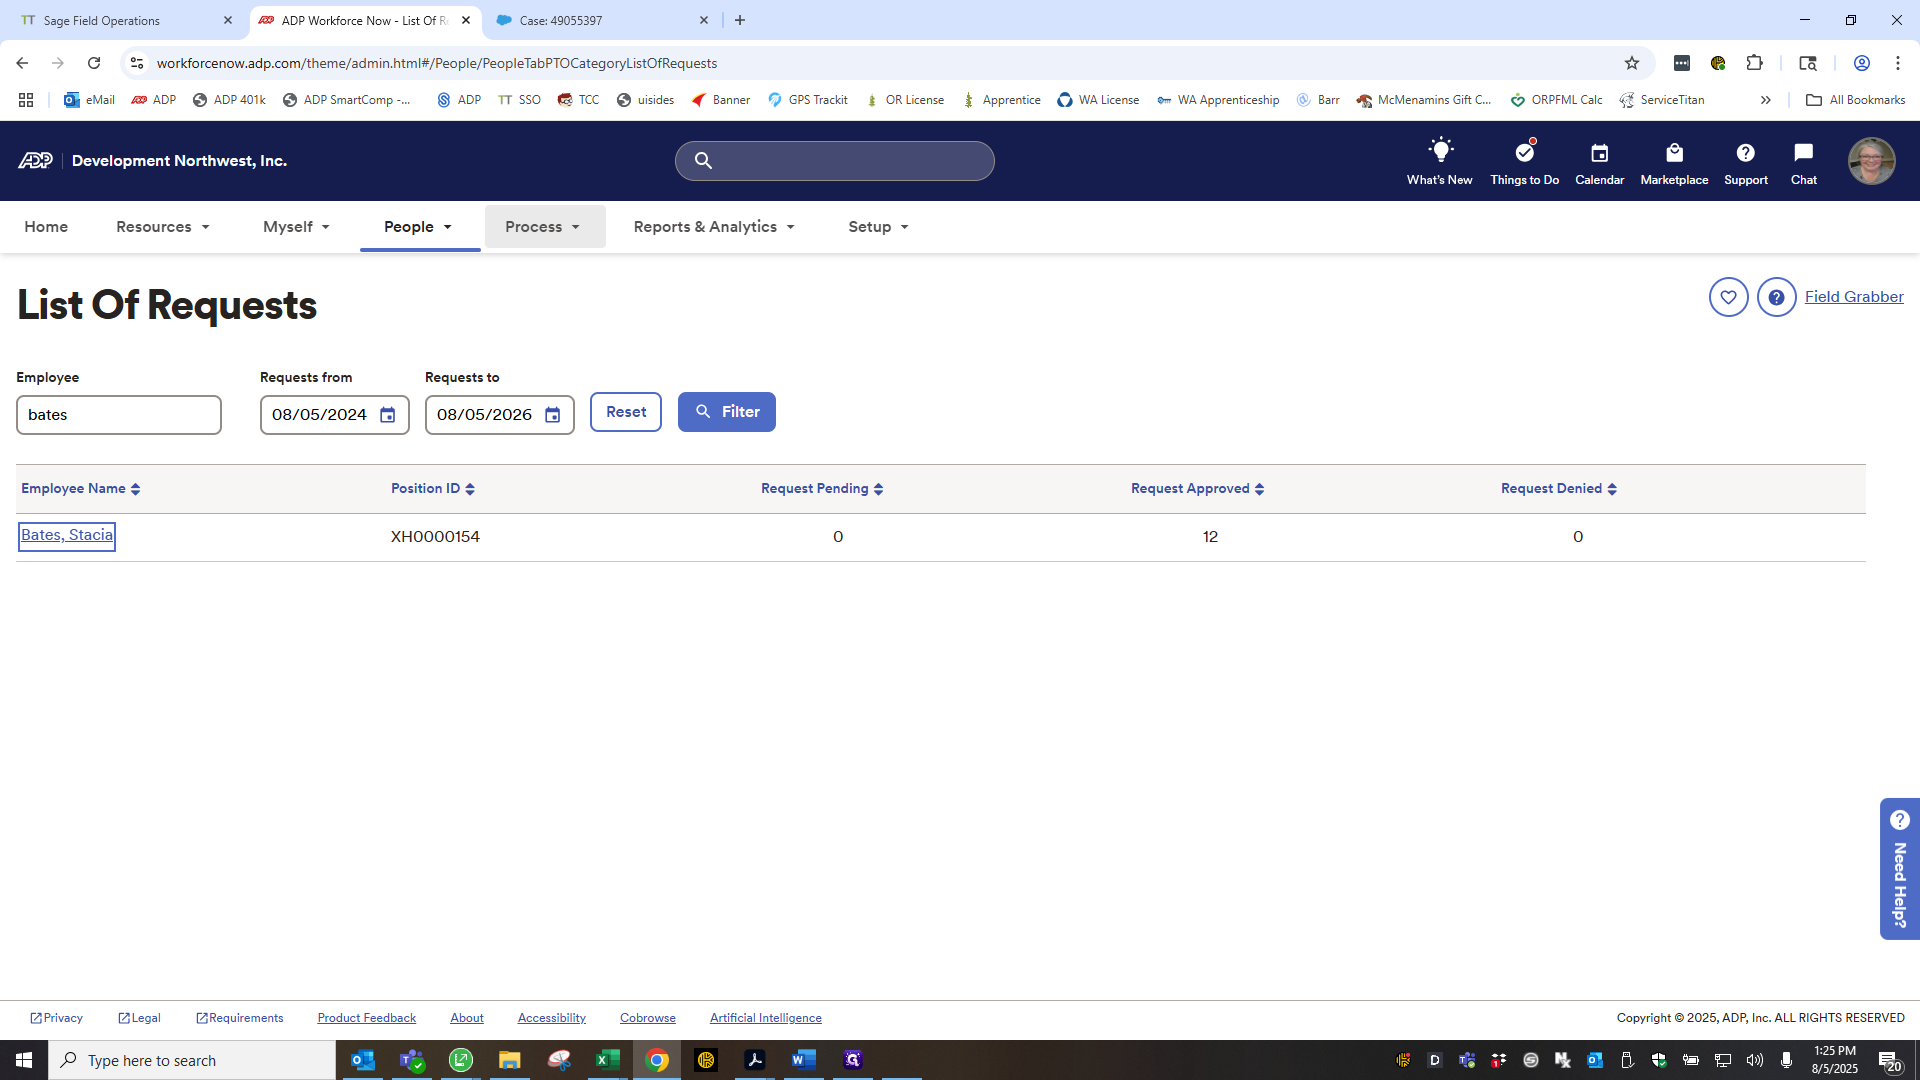The width and height of the screenshot is (1920, 1080).
Task: Expand the Resources menu
Action: coord(163,227)
